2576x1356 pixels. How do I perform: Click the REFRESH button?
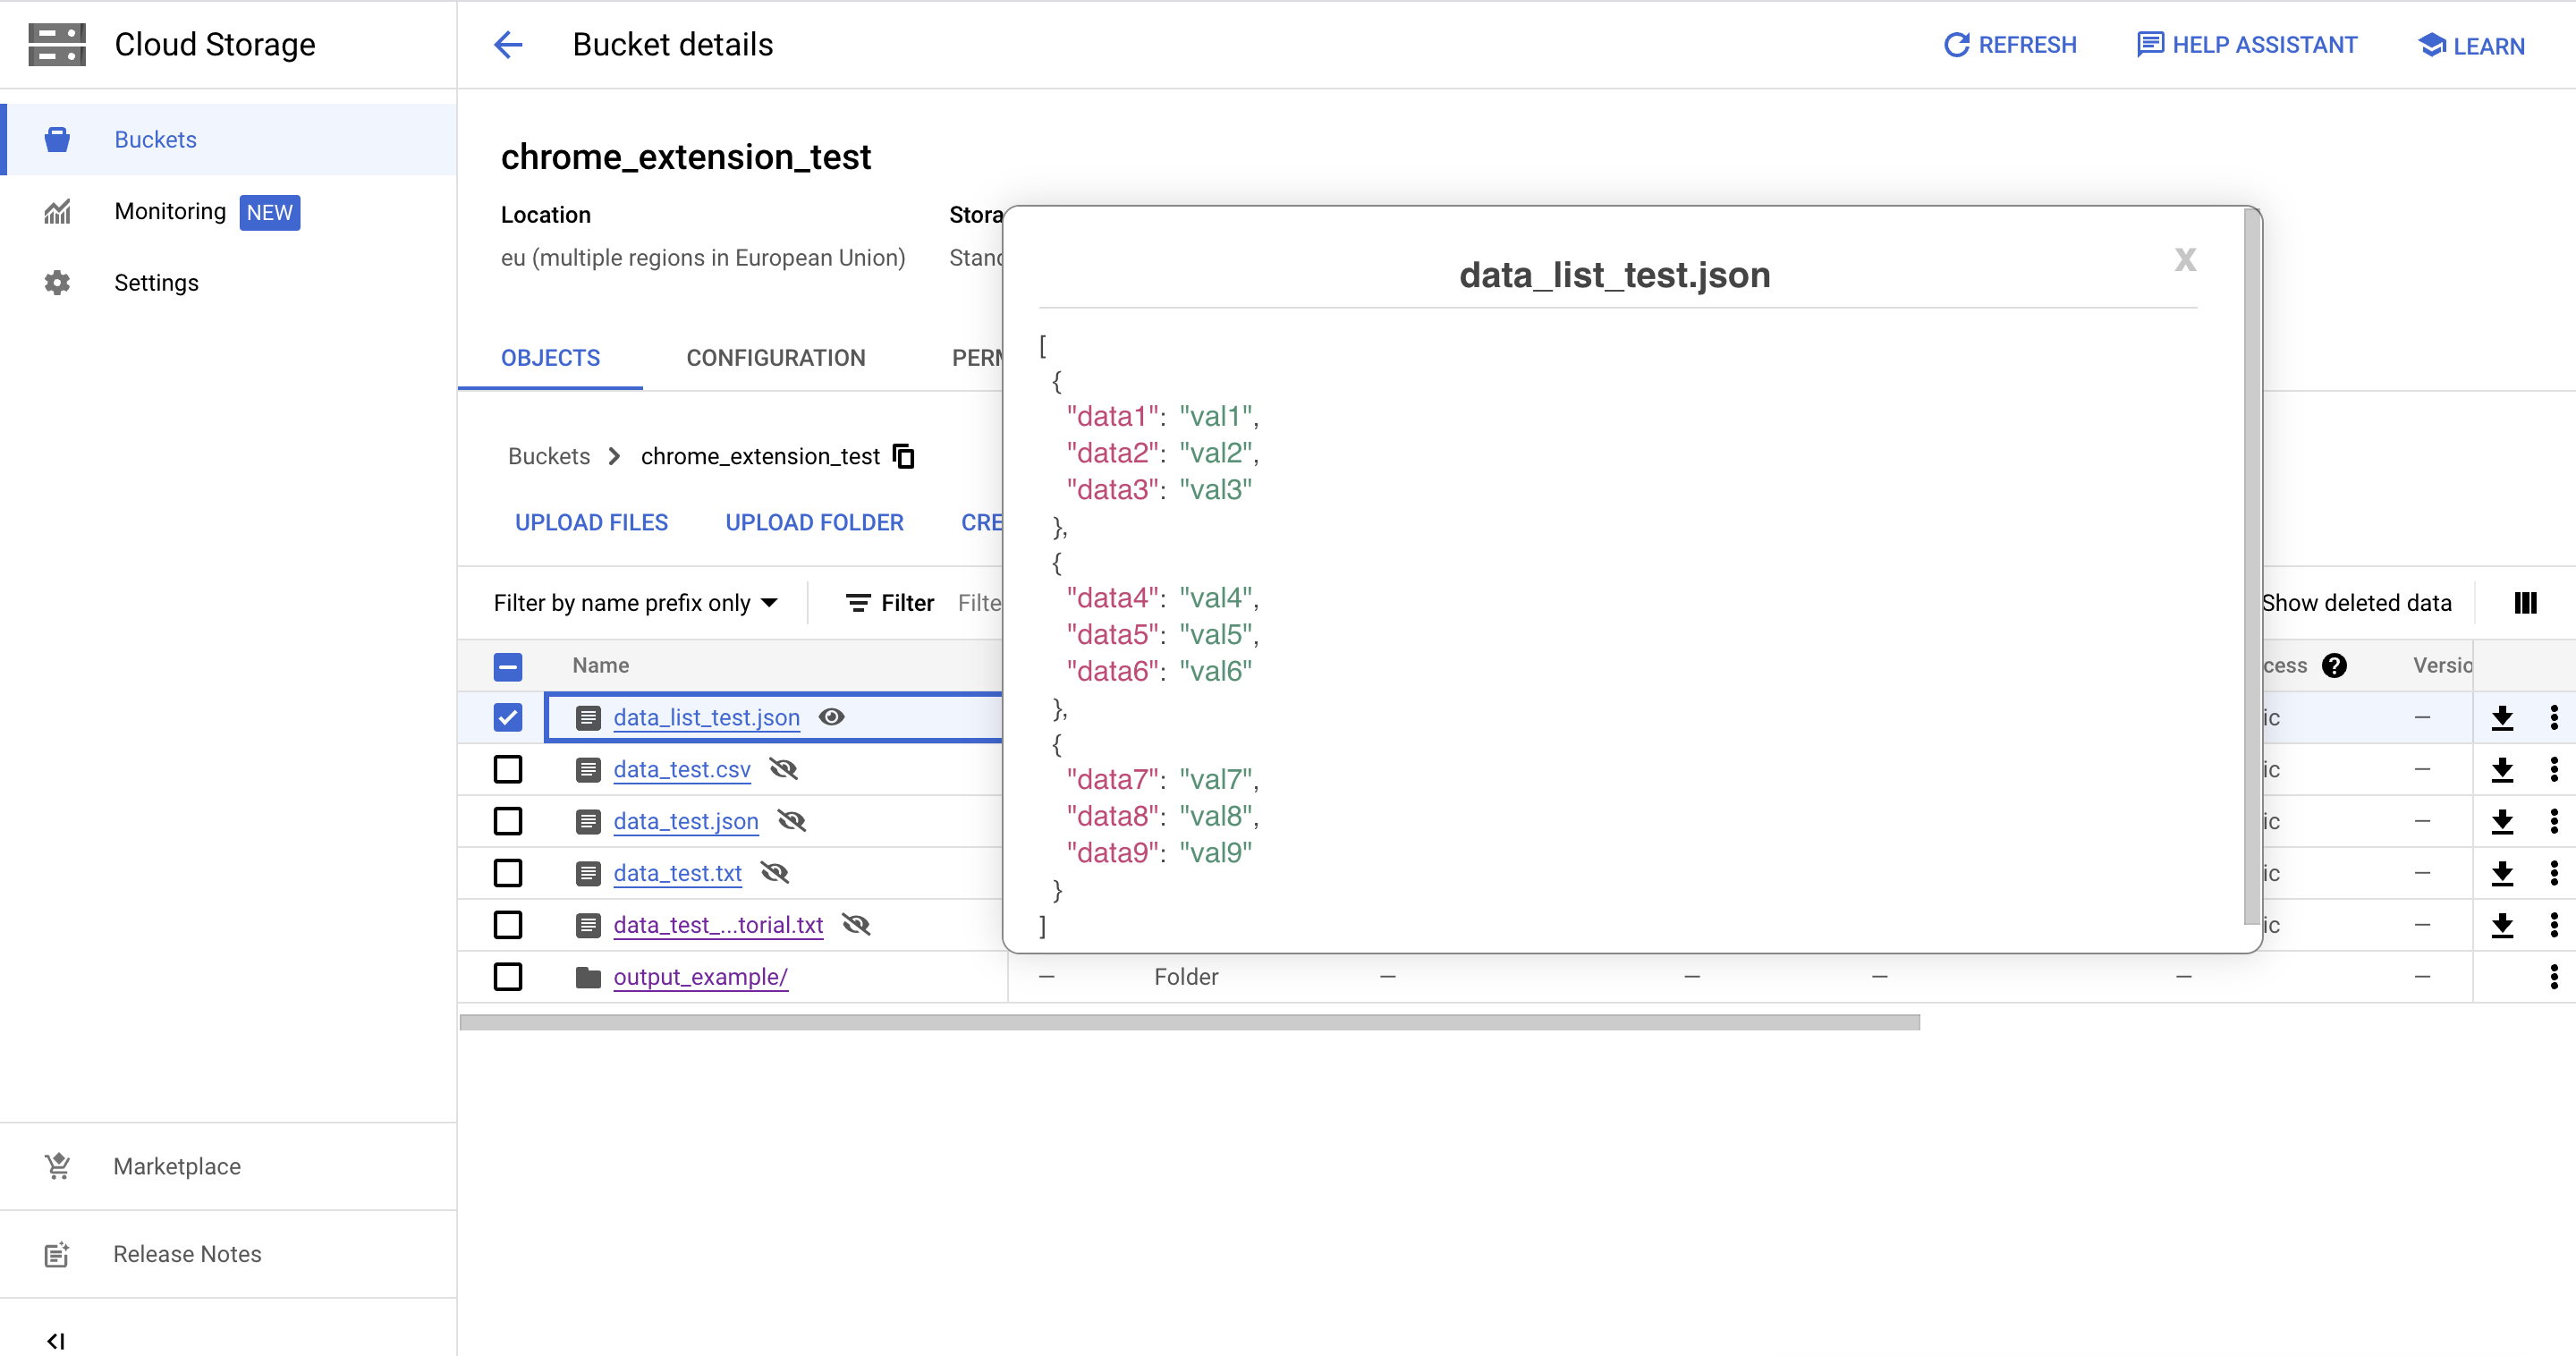[x=2010, y=45]
